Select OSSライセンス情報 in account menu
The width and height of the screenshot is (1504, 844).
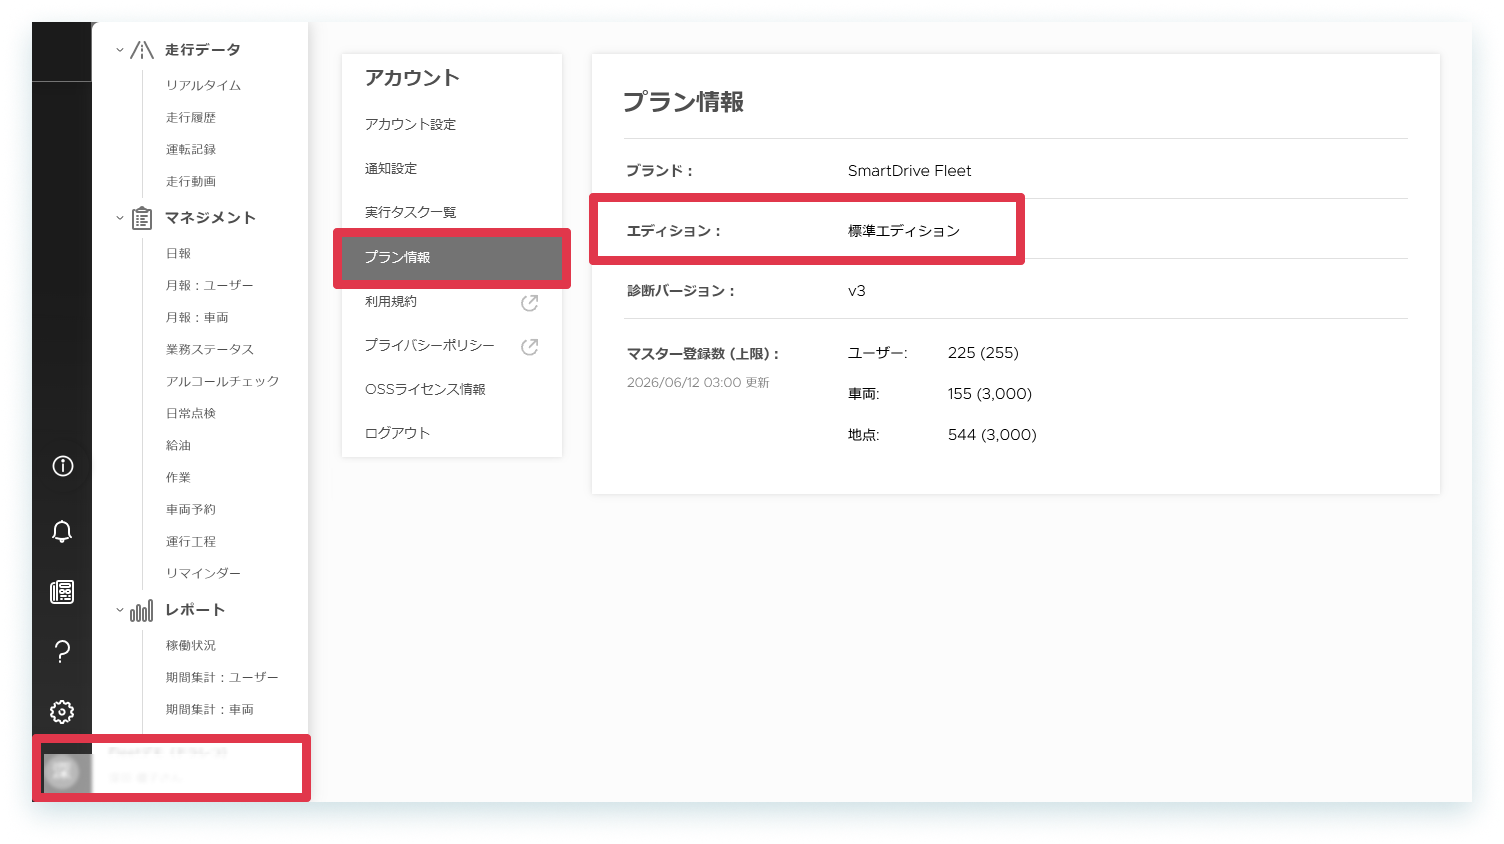pos(425,390)
